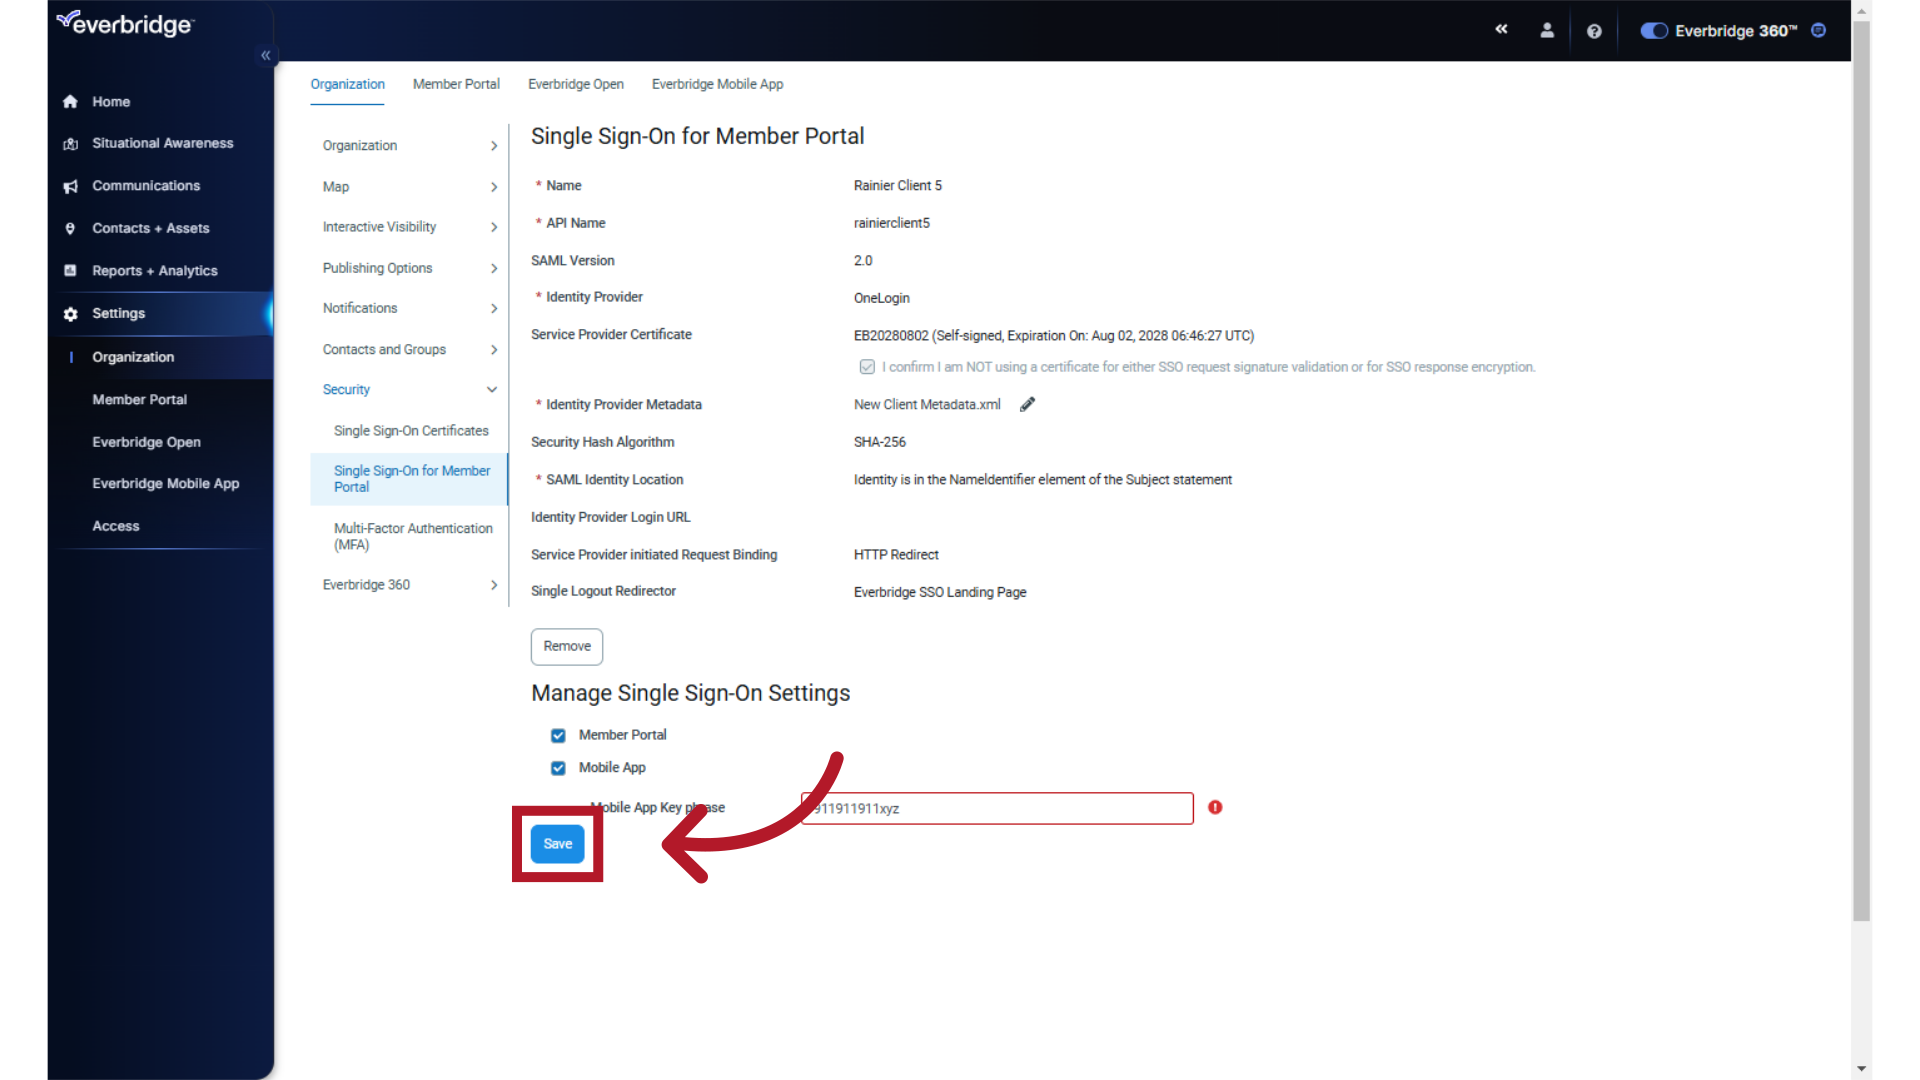Click the help question mark icon
The image size is (1920, 1080).
point(1594,31)
